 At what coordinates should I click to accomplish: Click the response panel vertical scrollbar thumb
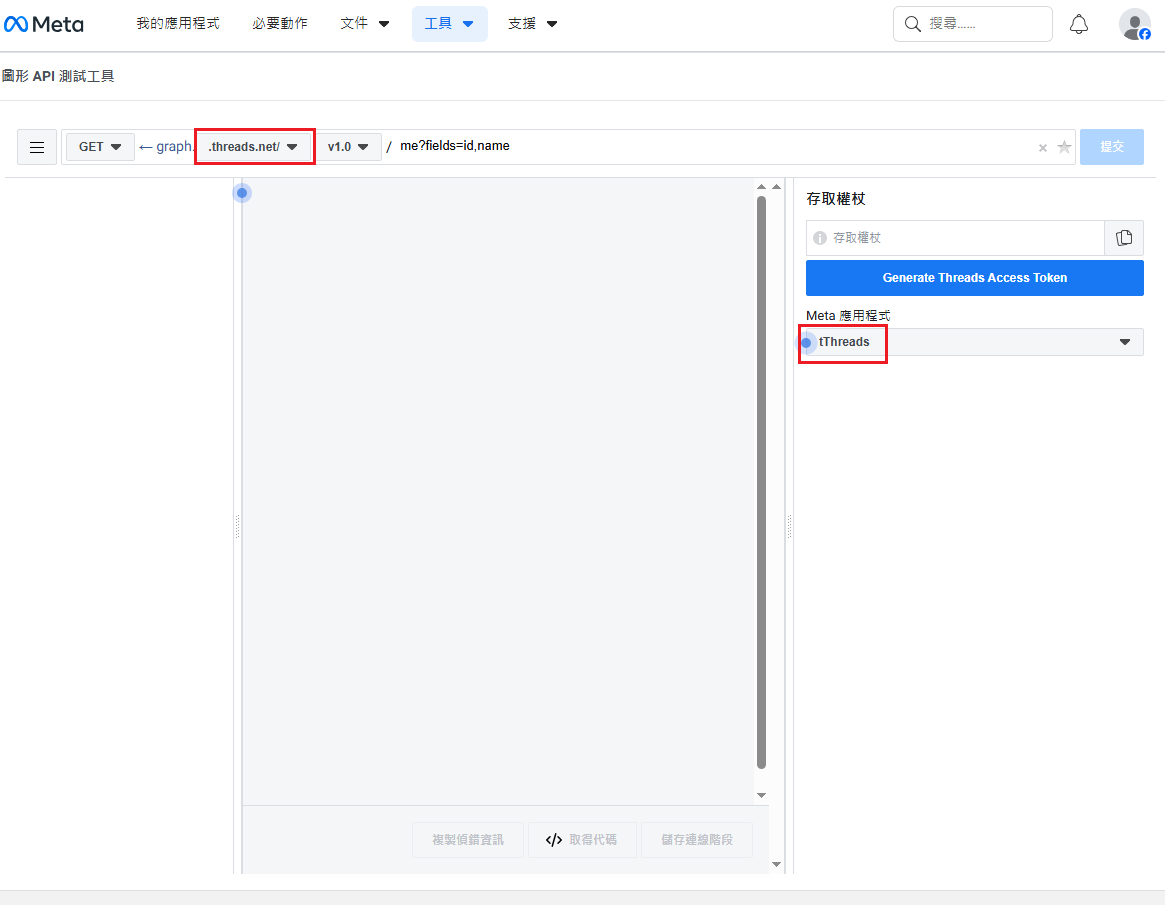(x=761, y=483)
